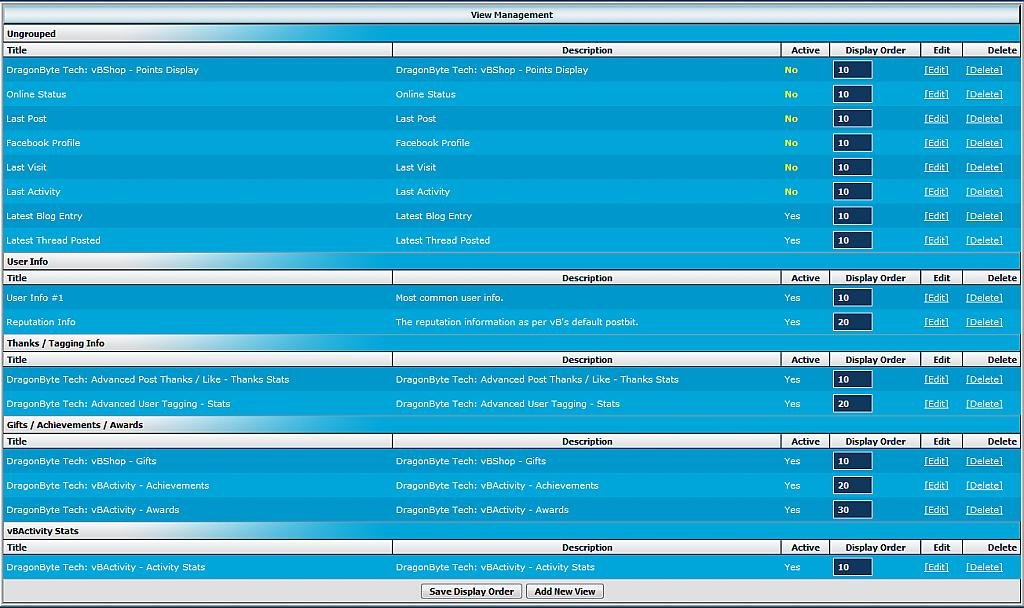Screen dimensions: 1024x608
Task: Edit the Last Activity view
Action: [936, 192]
